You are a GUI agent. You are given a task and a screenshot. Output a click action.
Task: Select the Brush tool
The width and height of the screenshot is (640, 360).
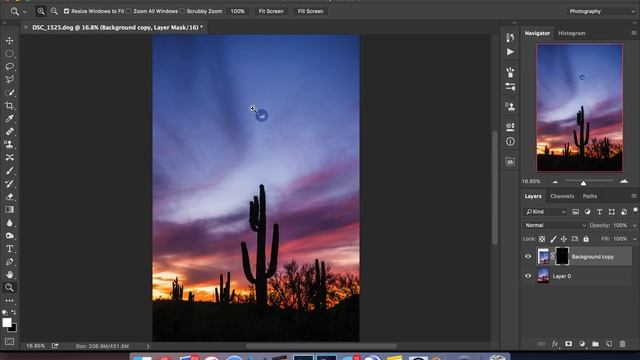tap(9, 171)
